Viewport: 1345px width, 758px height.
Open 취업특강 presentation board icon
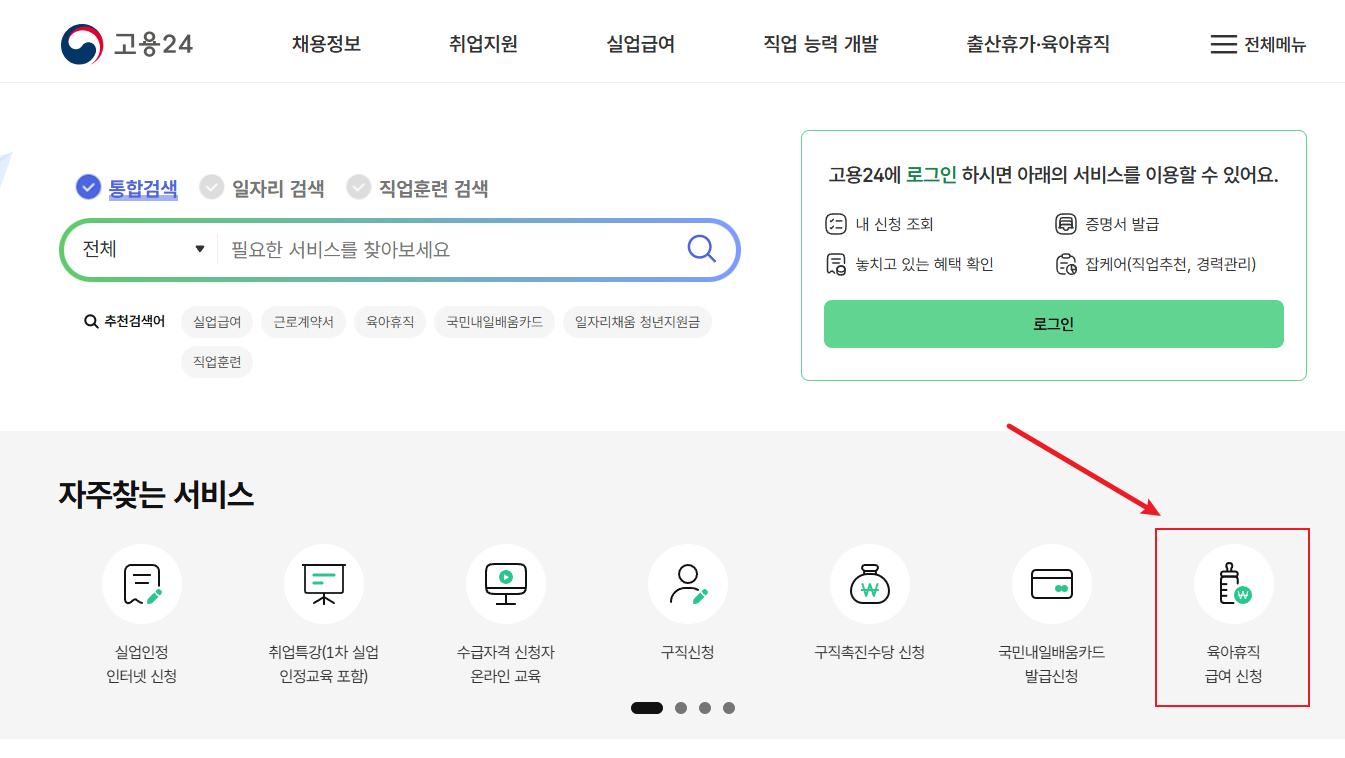click(324, 583)
